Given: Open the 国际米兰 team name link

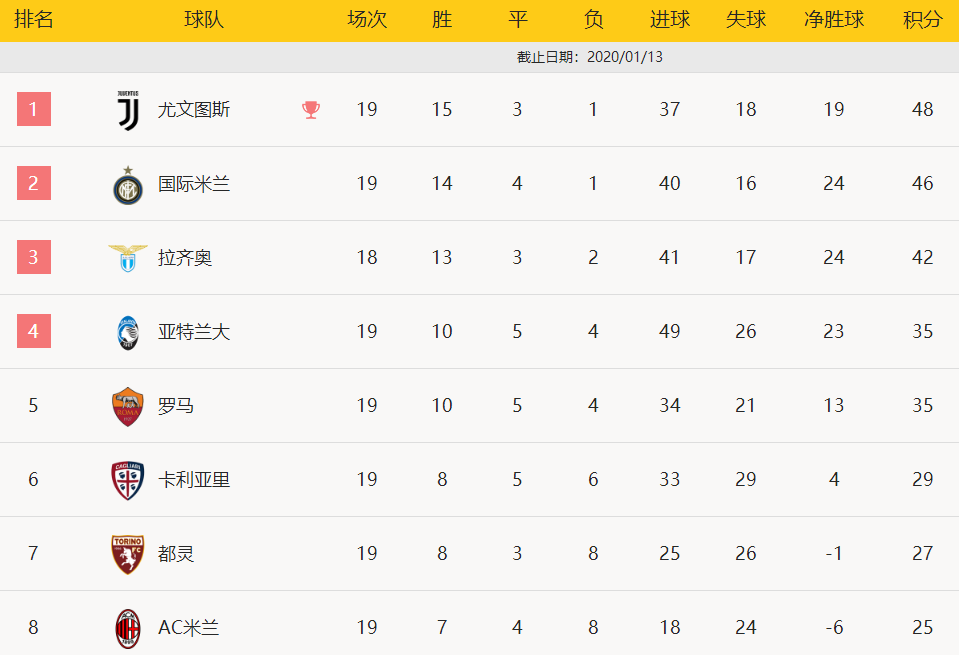Looking at the screenshot, I should (x=194, y=183).
